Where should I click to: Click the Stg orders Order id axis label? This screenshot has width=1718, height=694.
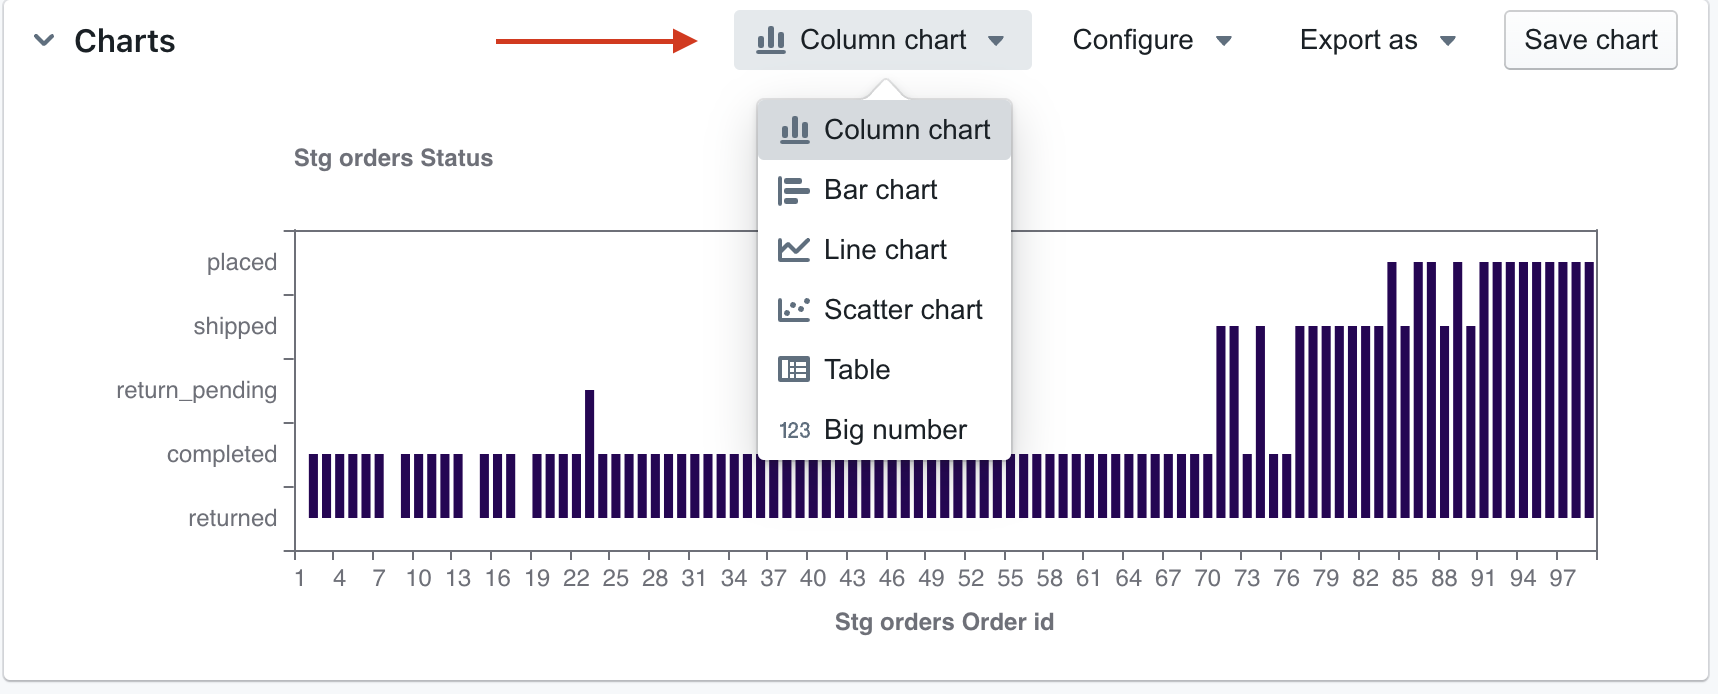click(944, 622)
